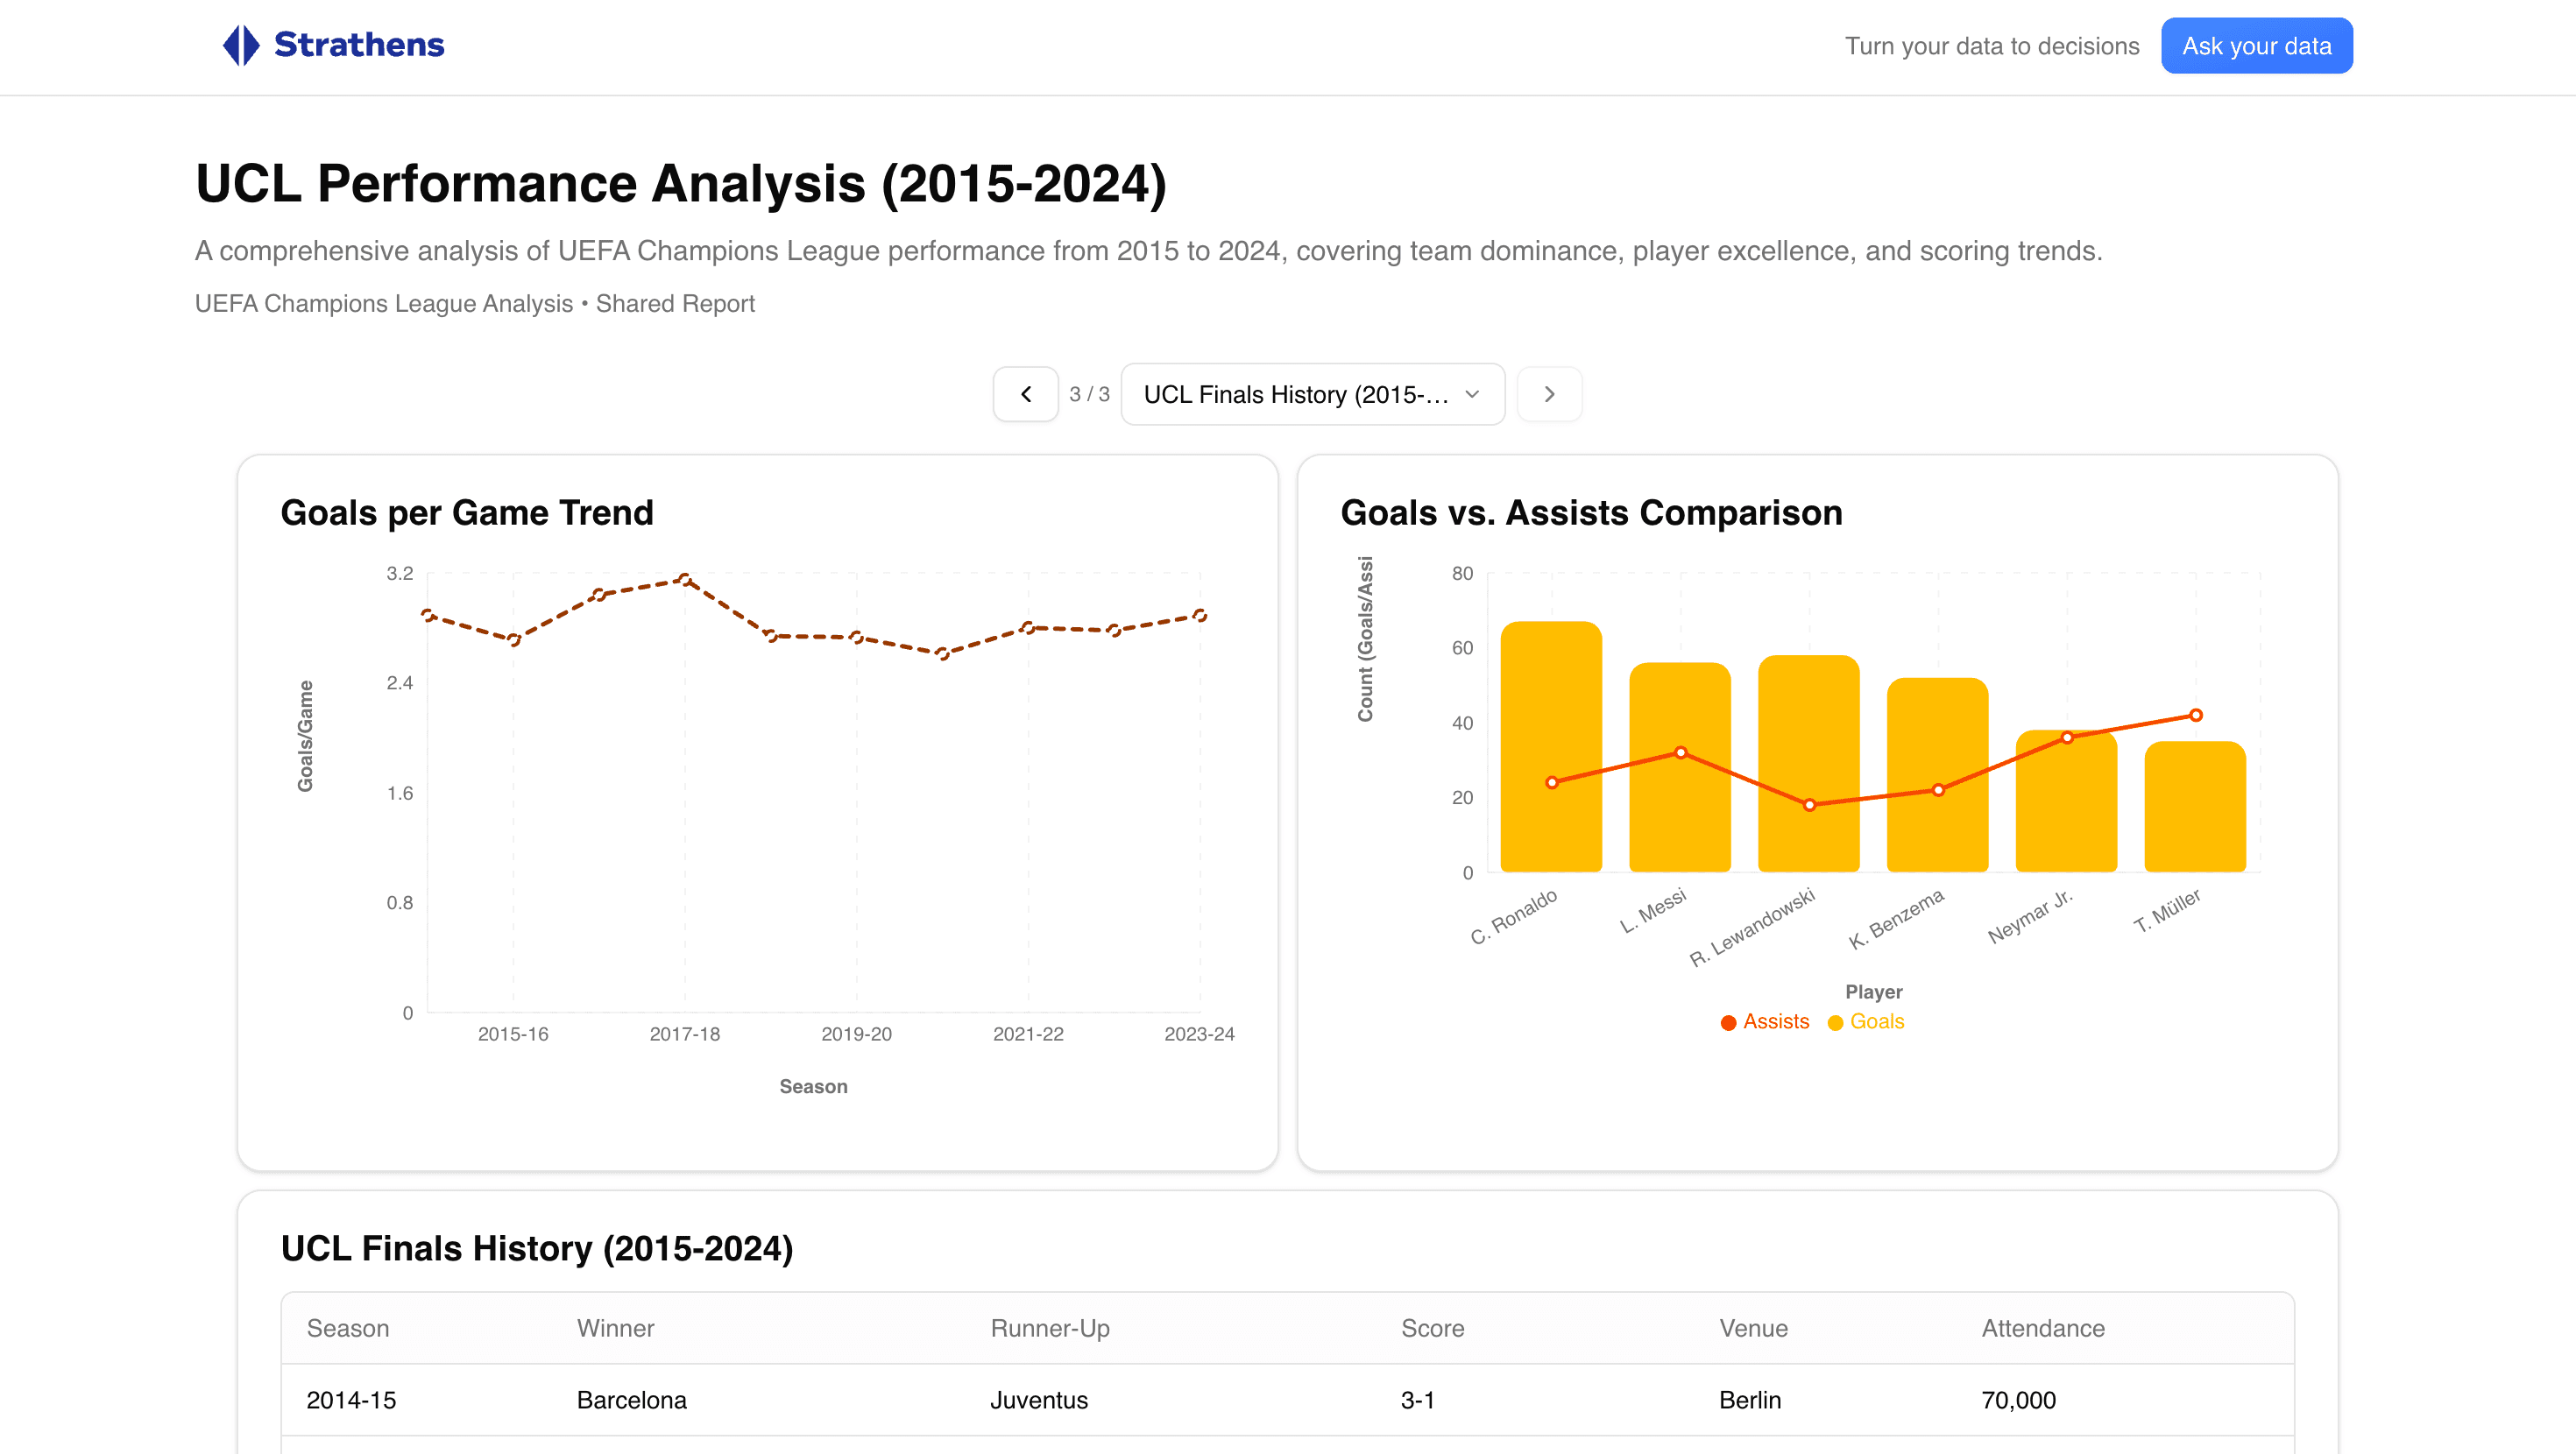Click the Strathens diamond logo icon
The image size is (2576, 1454).
(241, 45)
